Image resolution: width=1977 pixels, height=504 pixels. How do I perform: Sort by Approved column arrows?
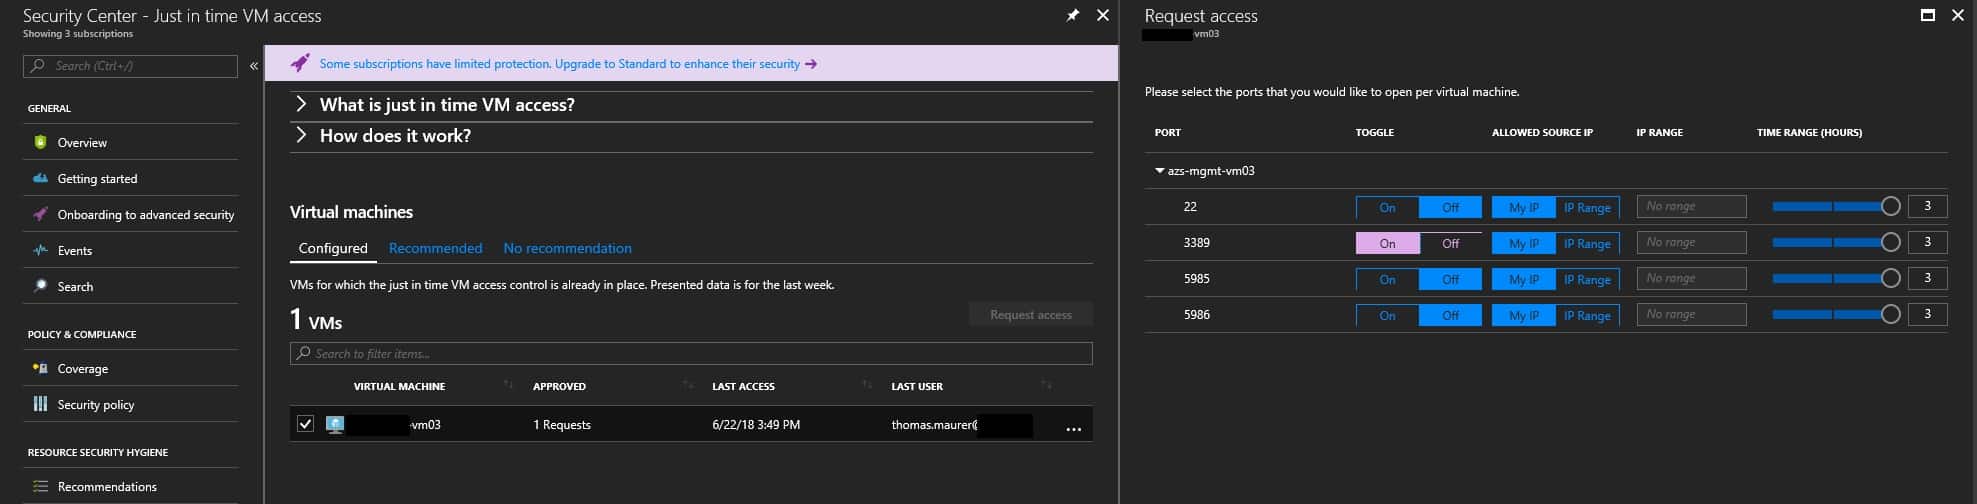(x=687, y=385)
